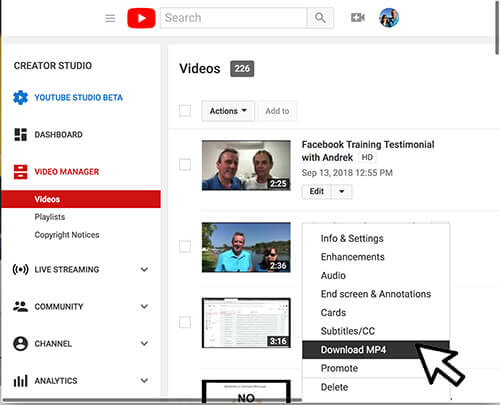The height and width of the screenshot is (405, 500).
Task: Expand the Channel section
Action: click(144, 343)
